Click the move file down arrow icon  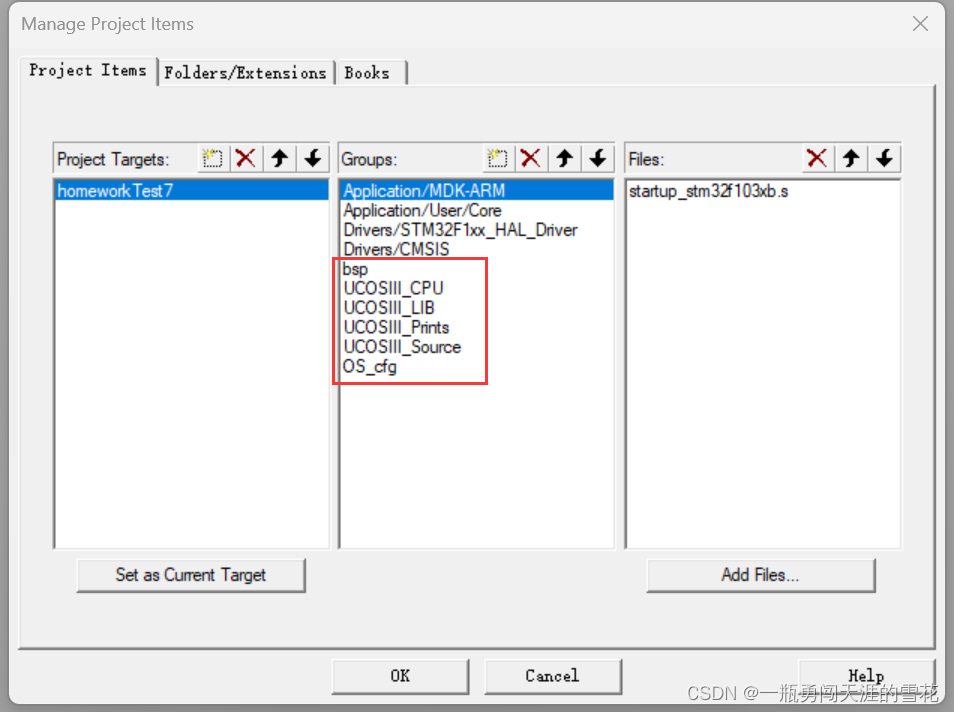(x=882, y=158)
